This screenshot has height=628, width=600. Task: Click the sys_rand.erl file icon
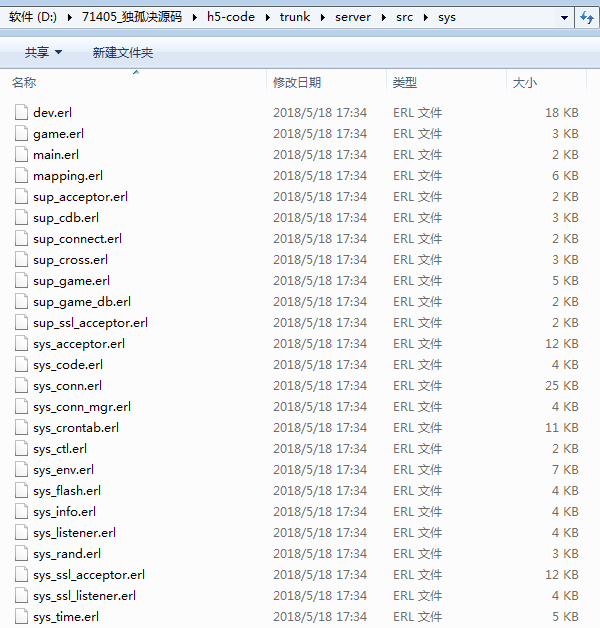[x=22, y=554]
